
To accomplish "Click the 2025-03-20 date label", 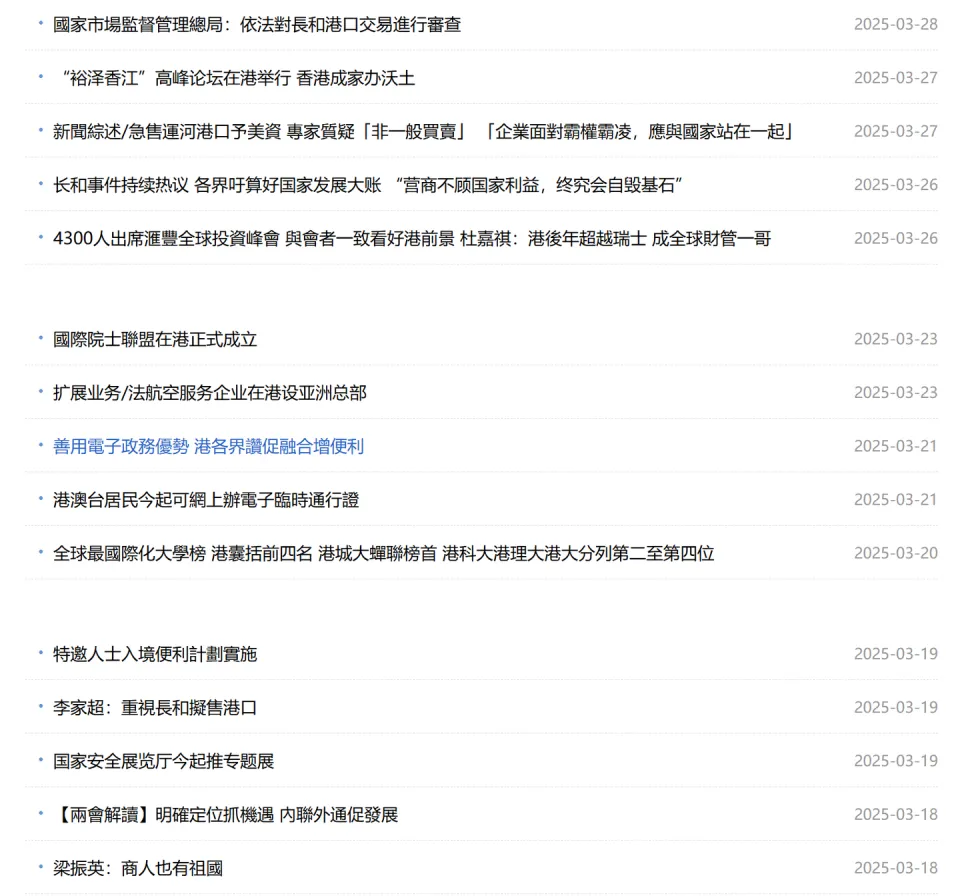I will pos(895,553).
